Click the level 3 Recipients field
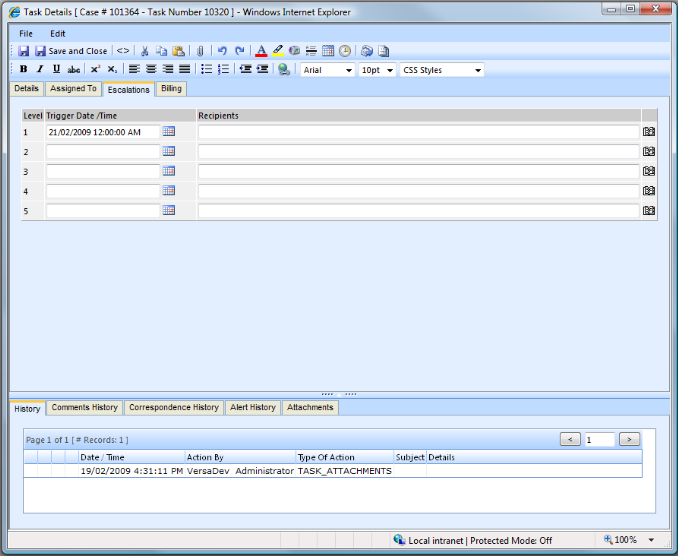This screenshot has height=556, width=678. point(419,171)
